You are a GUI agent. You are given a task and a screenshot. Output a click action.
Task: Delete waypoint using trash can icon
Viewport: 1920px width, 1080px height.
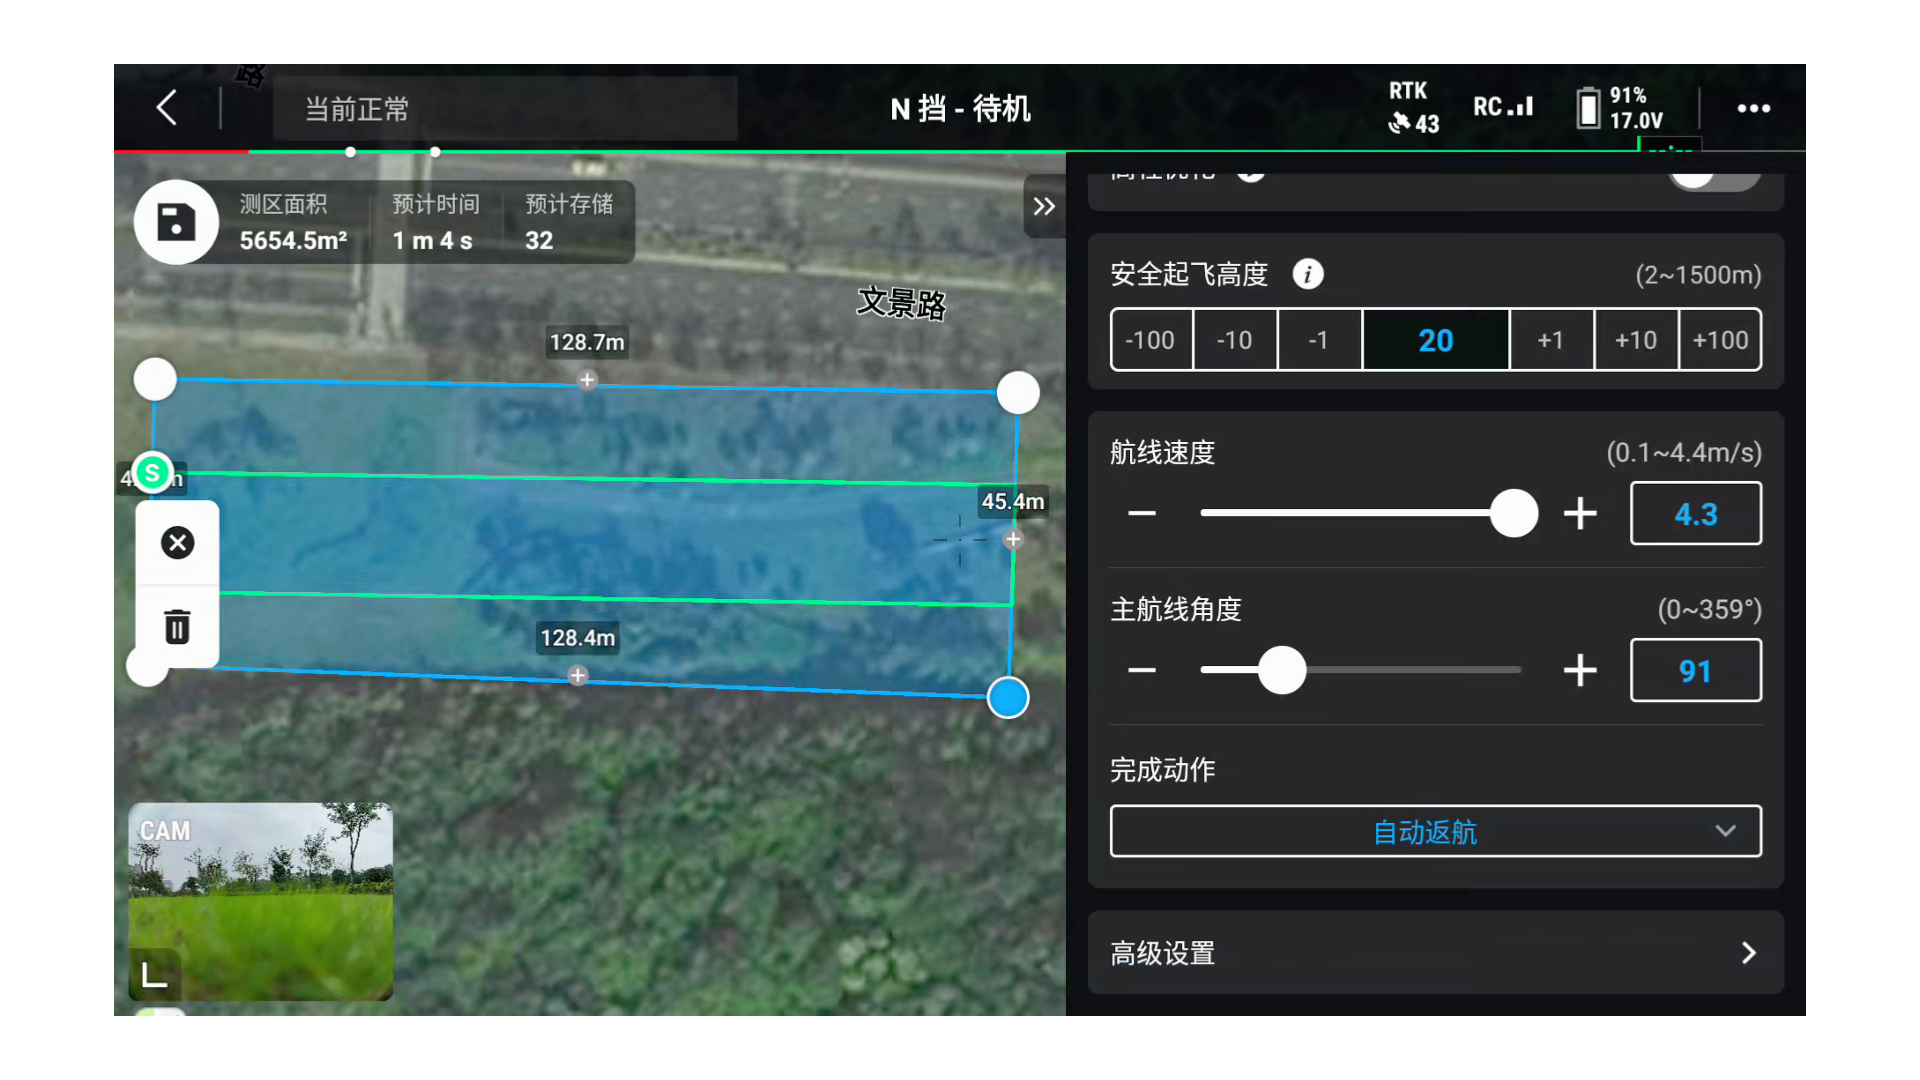tap(178, 627)
